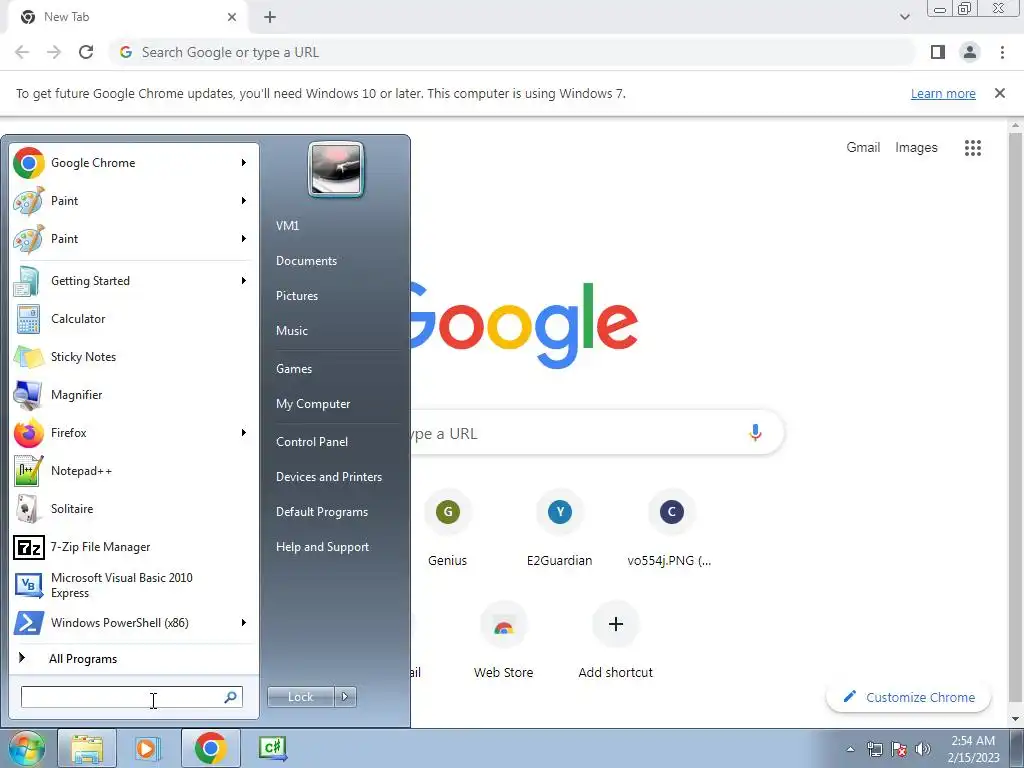Click the Windows Start orb
Screen dimensions: 1024x768
[x=26, y=748]
